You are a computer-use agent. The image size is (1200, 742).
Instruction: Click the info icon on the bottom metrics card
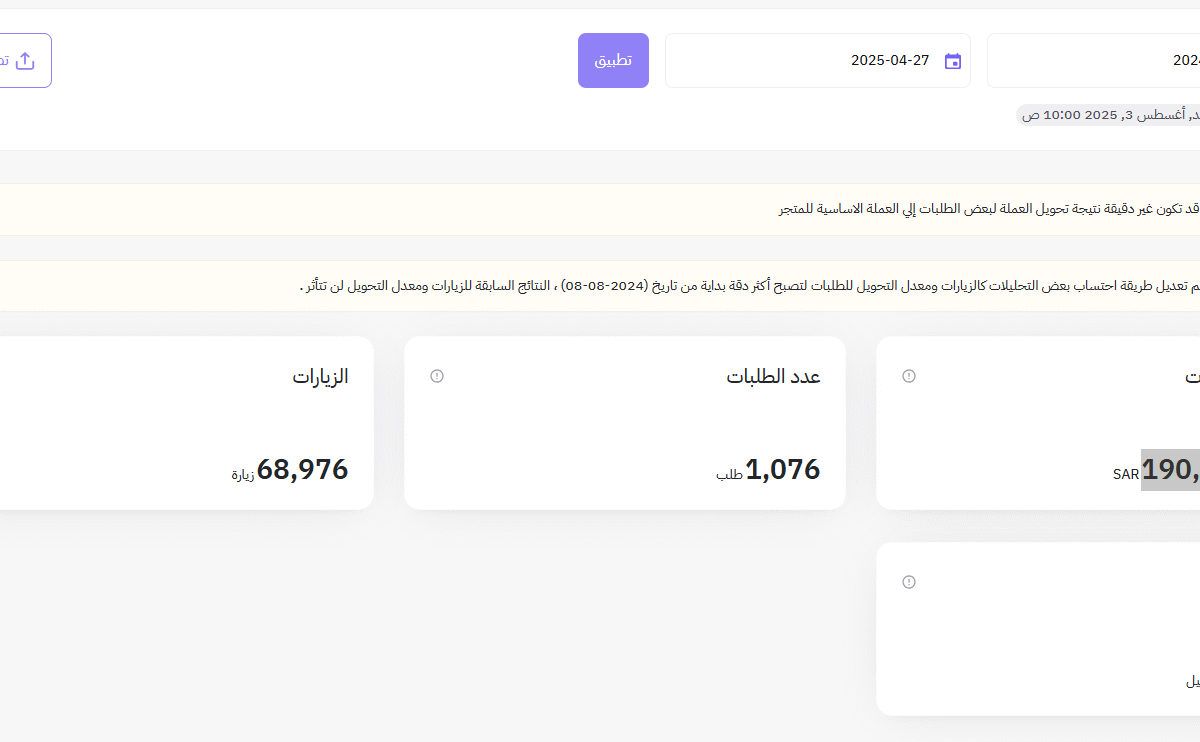tap(908, 581)
